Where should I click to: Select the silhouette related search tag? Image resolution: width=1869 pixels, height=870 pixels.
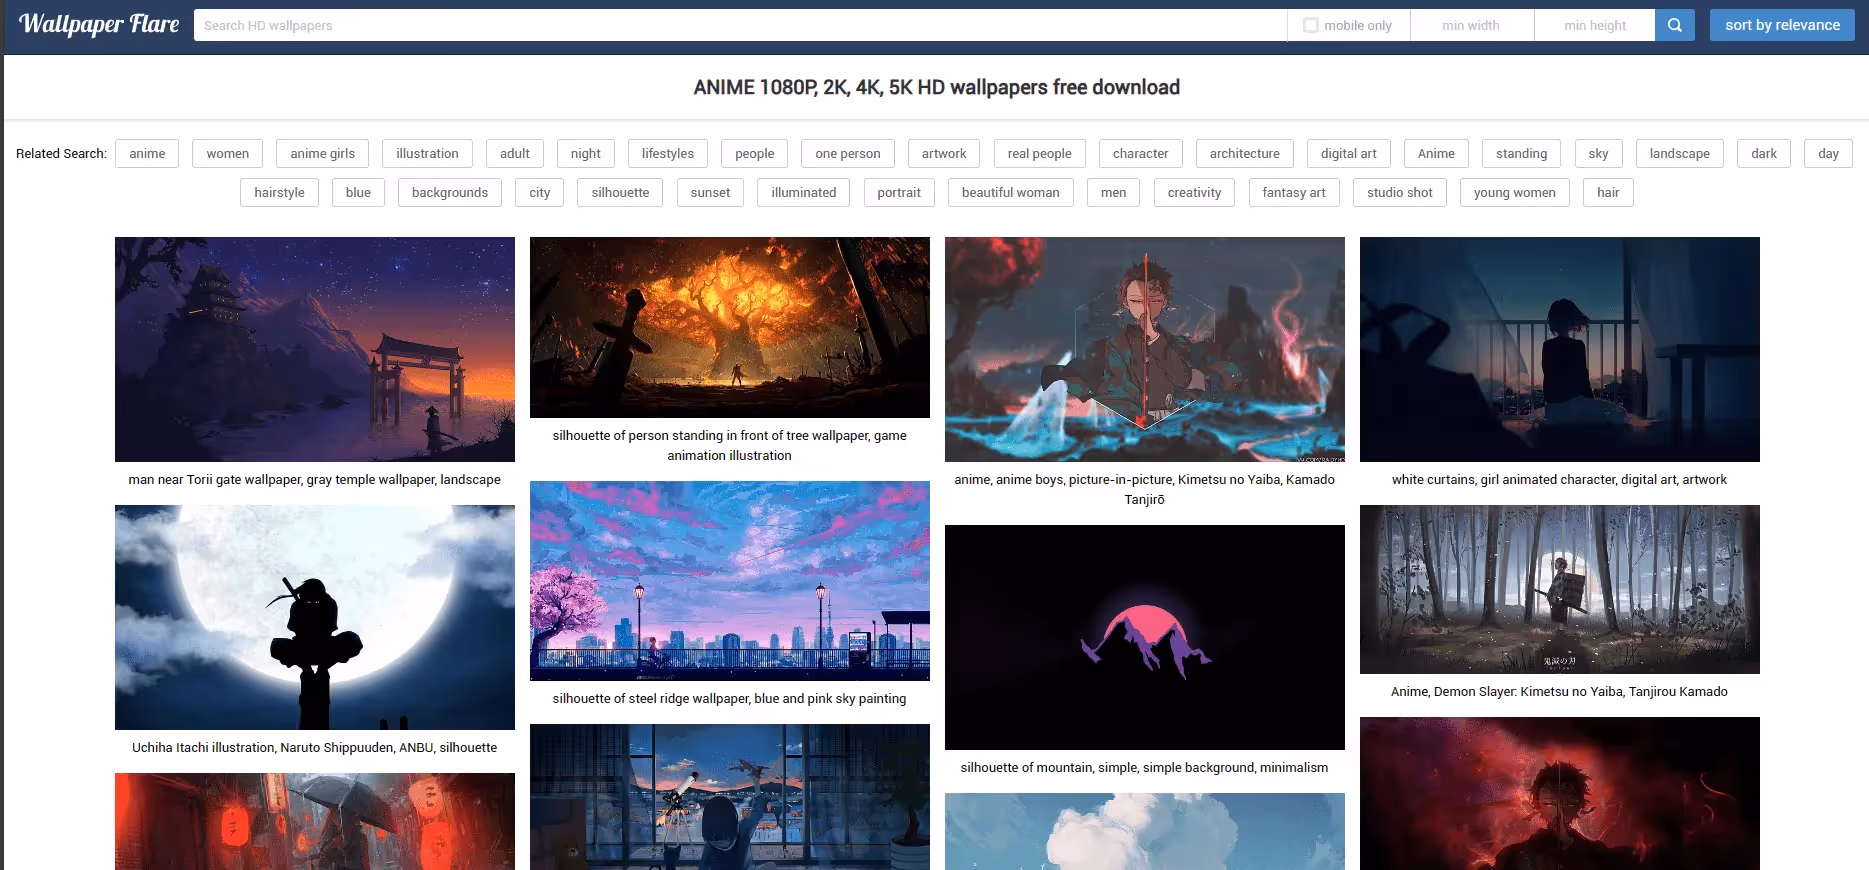[620, 192]
